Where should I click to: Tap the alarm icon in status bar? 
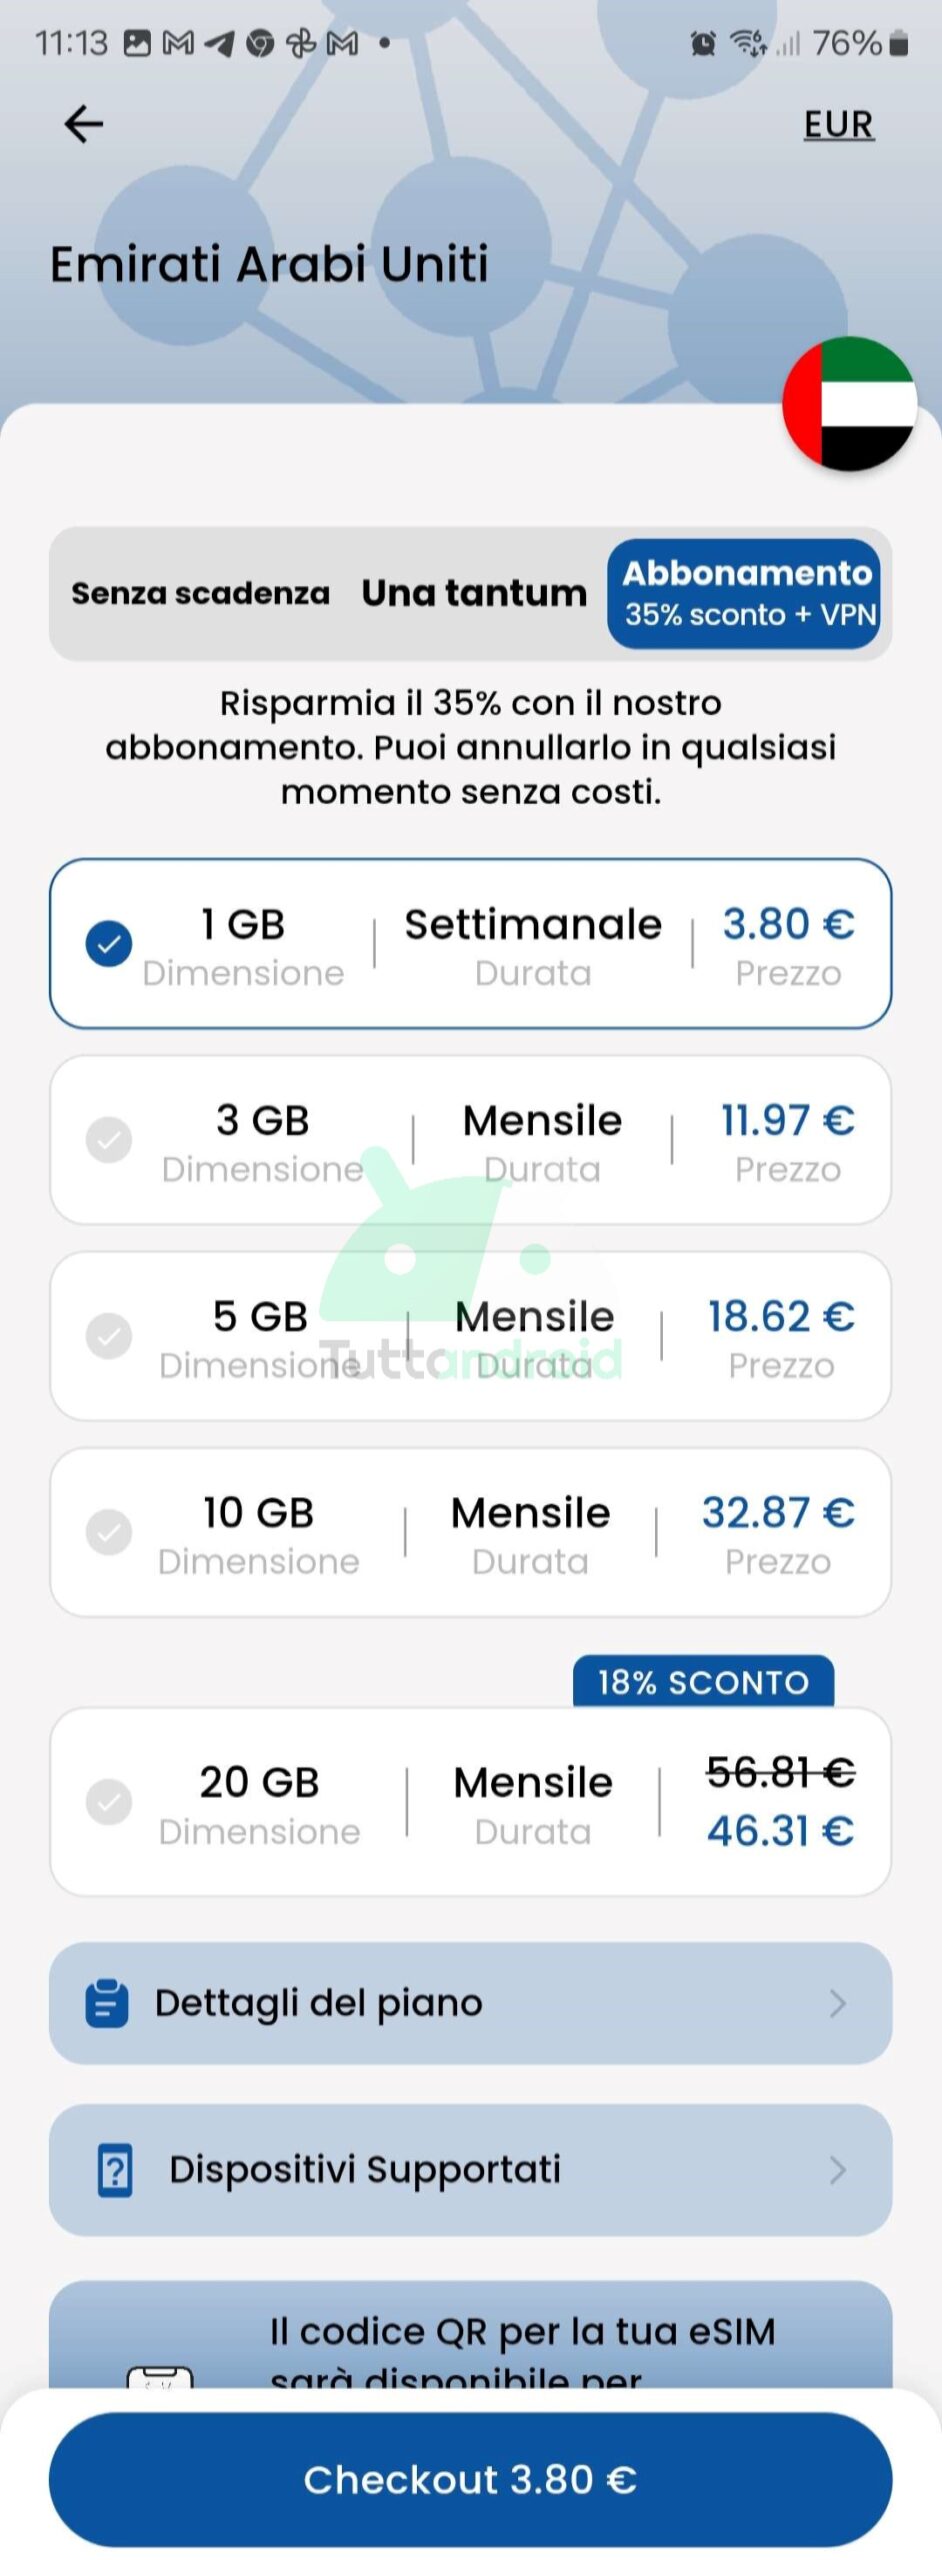(703, 44)
